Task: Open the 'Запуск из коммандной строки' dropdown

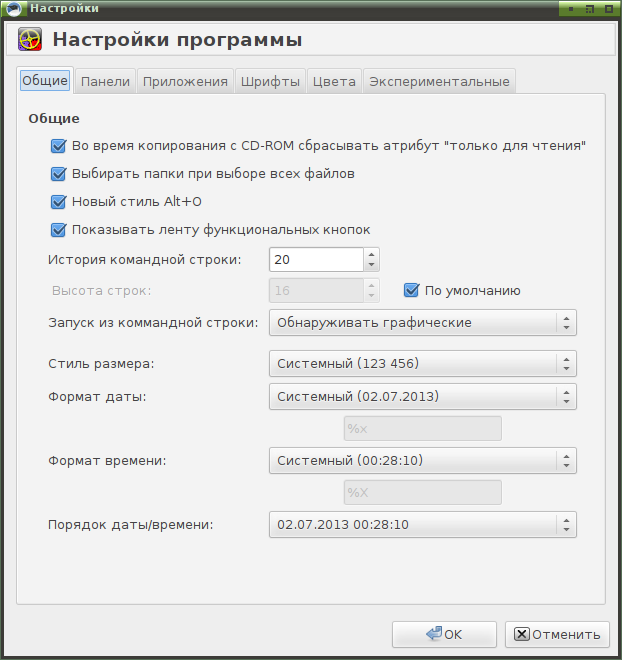Action: tap(423, 323)
